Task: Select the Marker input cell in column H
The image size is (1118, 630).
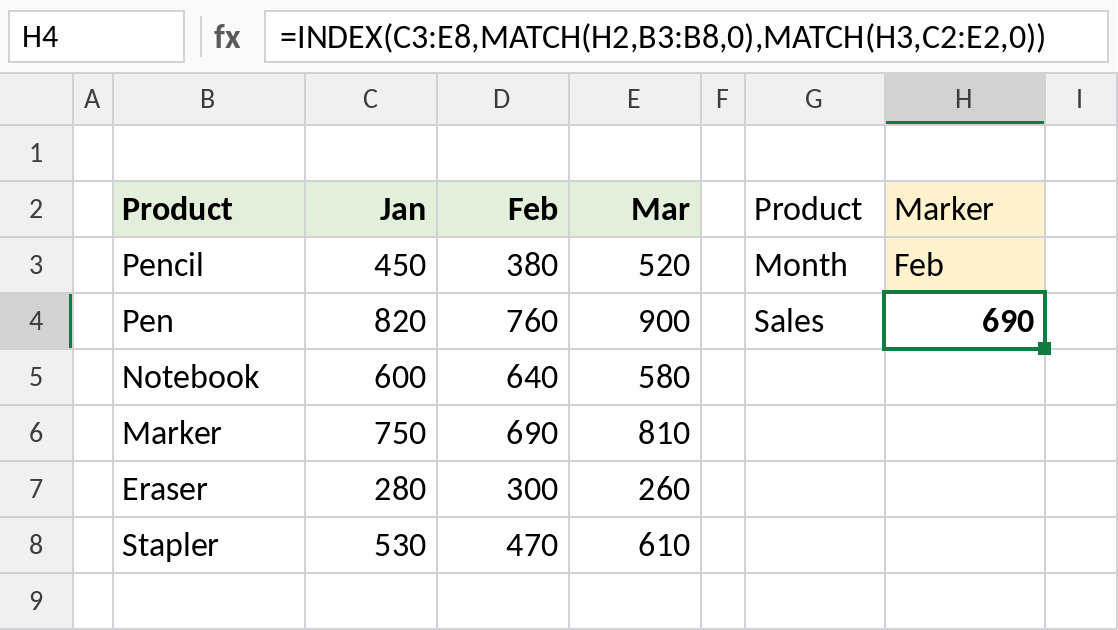Action: (x=965, y=209)
